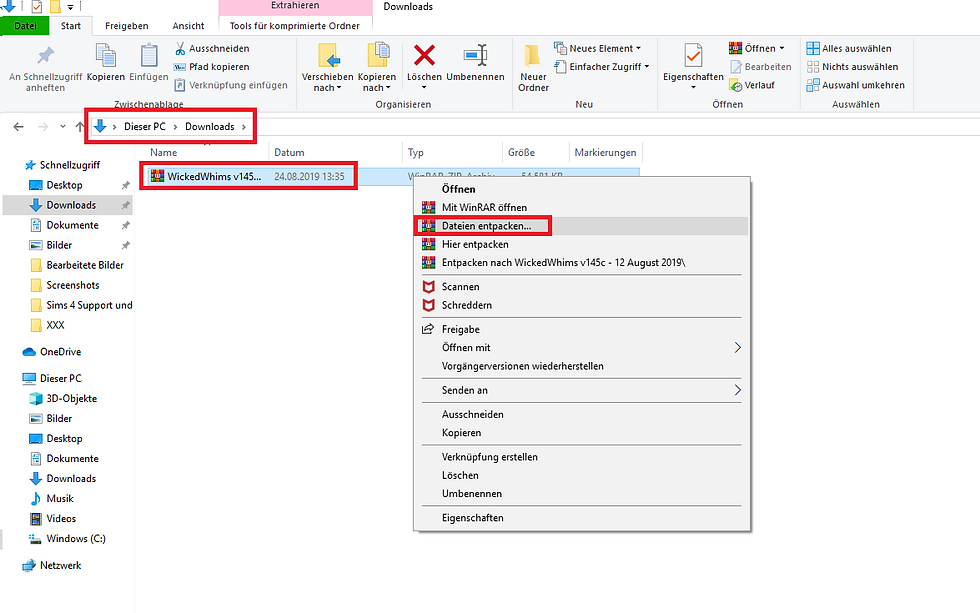Select Netzwerk in sidebar
Image resolution: width=980 pixels, height=613 pixels.
pyautogui.click(x=60, y=566)
